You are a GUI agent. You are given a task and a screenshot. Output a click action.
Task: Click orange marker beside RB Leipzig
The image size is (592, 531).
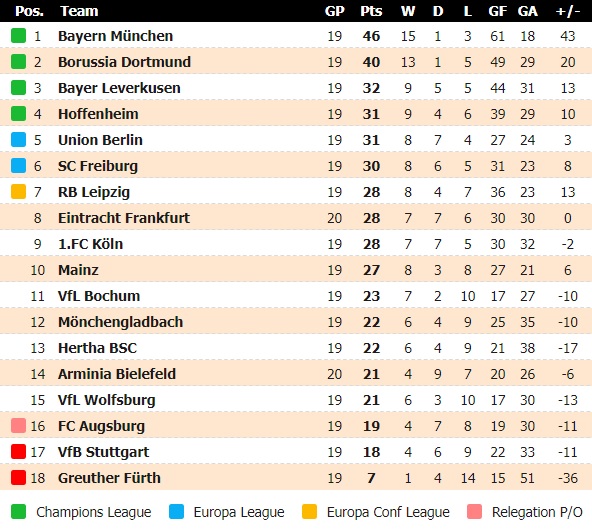[x=18, y=191]
